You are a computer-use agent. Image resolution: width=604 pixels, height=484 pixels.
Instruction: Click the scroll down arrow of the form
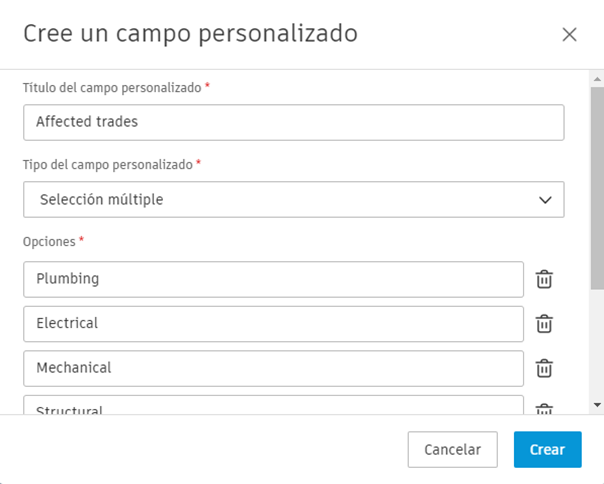[x=597, y=405]
